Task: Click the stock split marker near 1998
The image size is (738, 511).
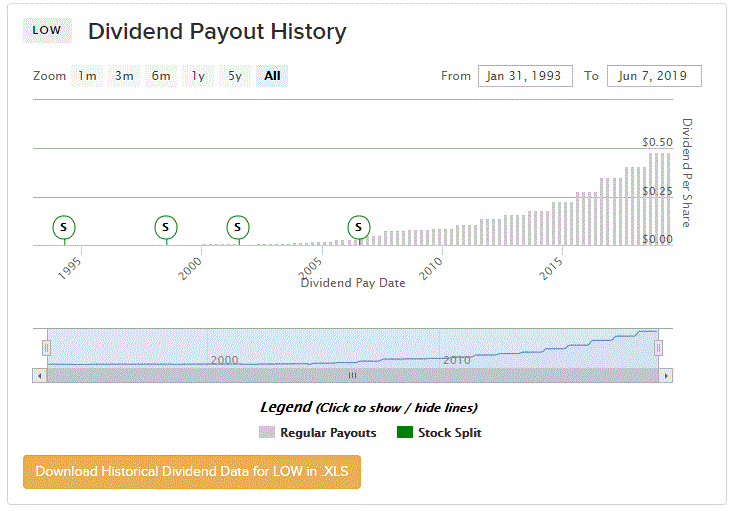Action: [x=166, y=227]
